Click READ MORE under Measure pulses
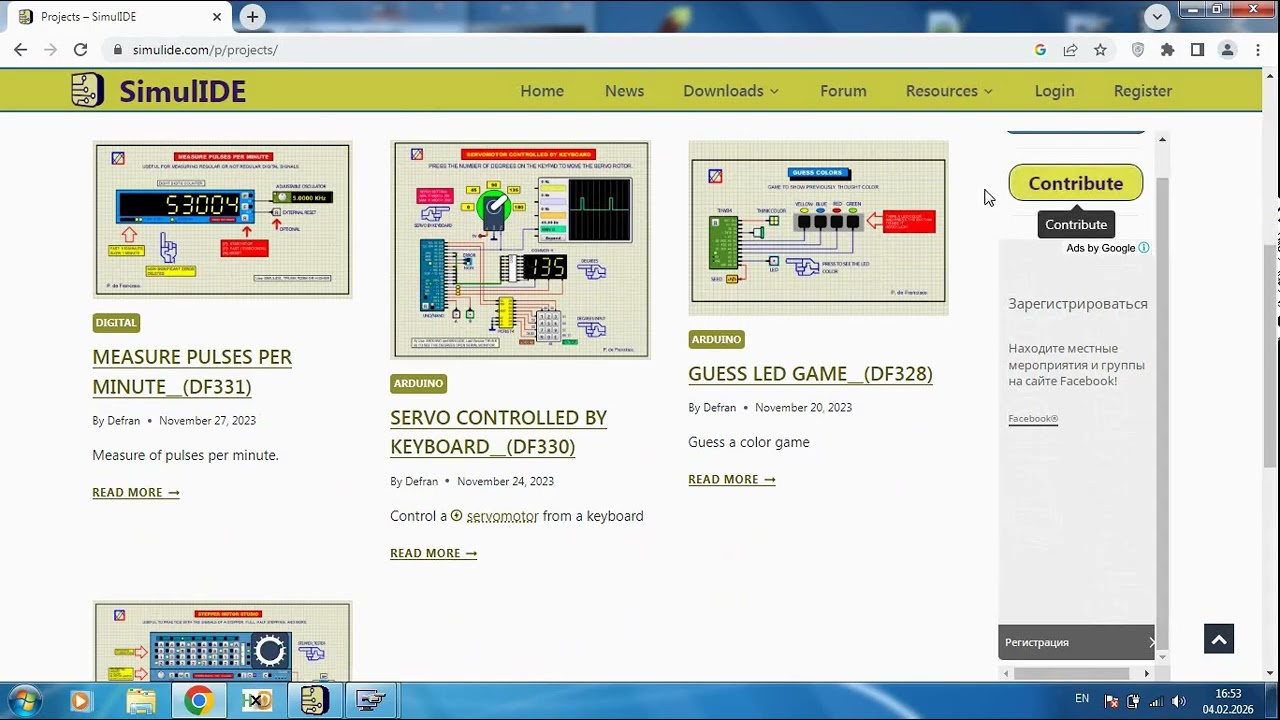Image resolution: width=1280 pixels, height=720 pixels. tap(136, 492)
